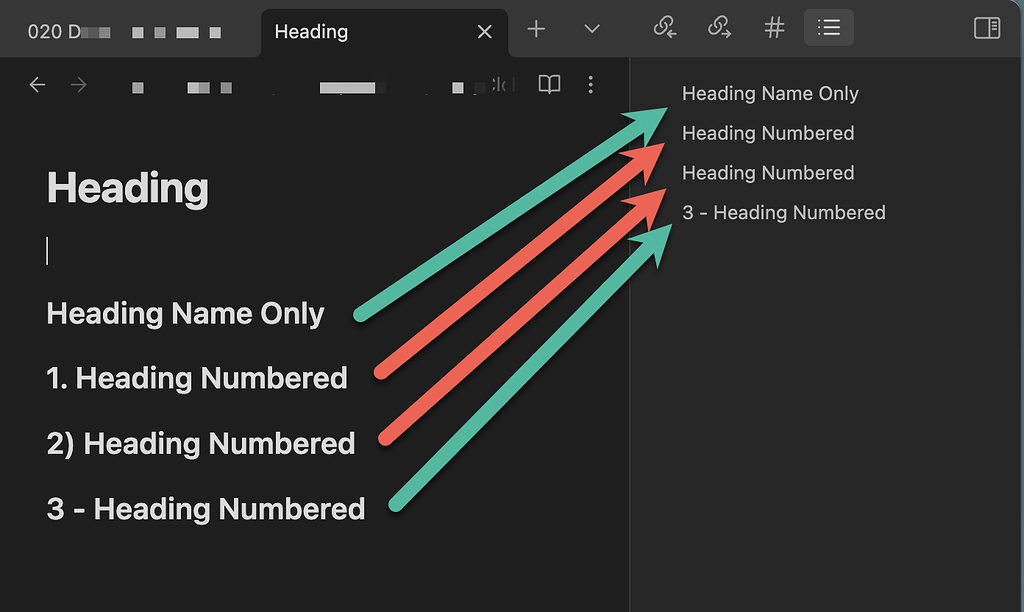1024x612 pixels.
Task: Place cursor in "2) Heading Numbered" editor line
Action: pyautogui.click(x=201, y=444)
